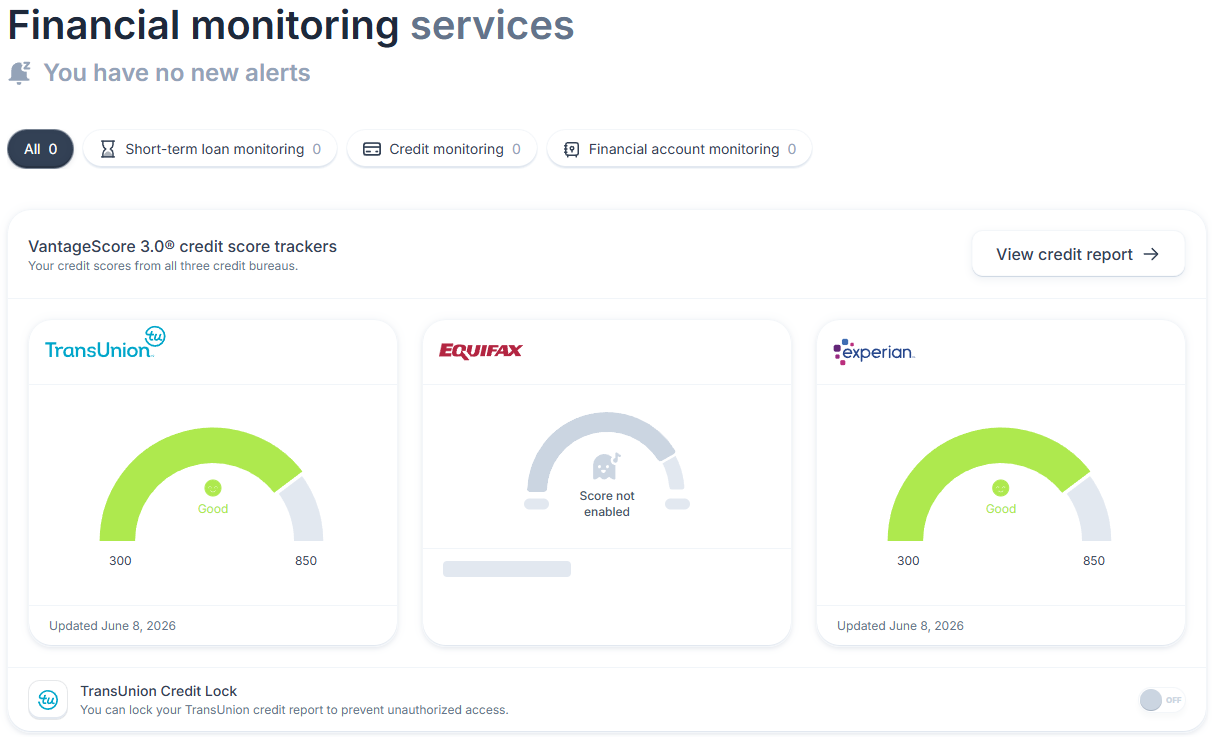Click 'Good' label on TransUnion card
The height and width of the screenshot is (737, 1212).
213,509
